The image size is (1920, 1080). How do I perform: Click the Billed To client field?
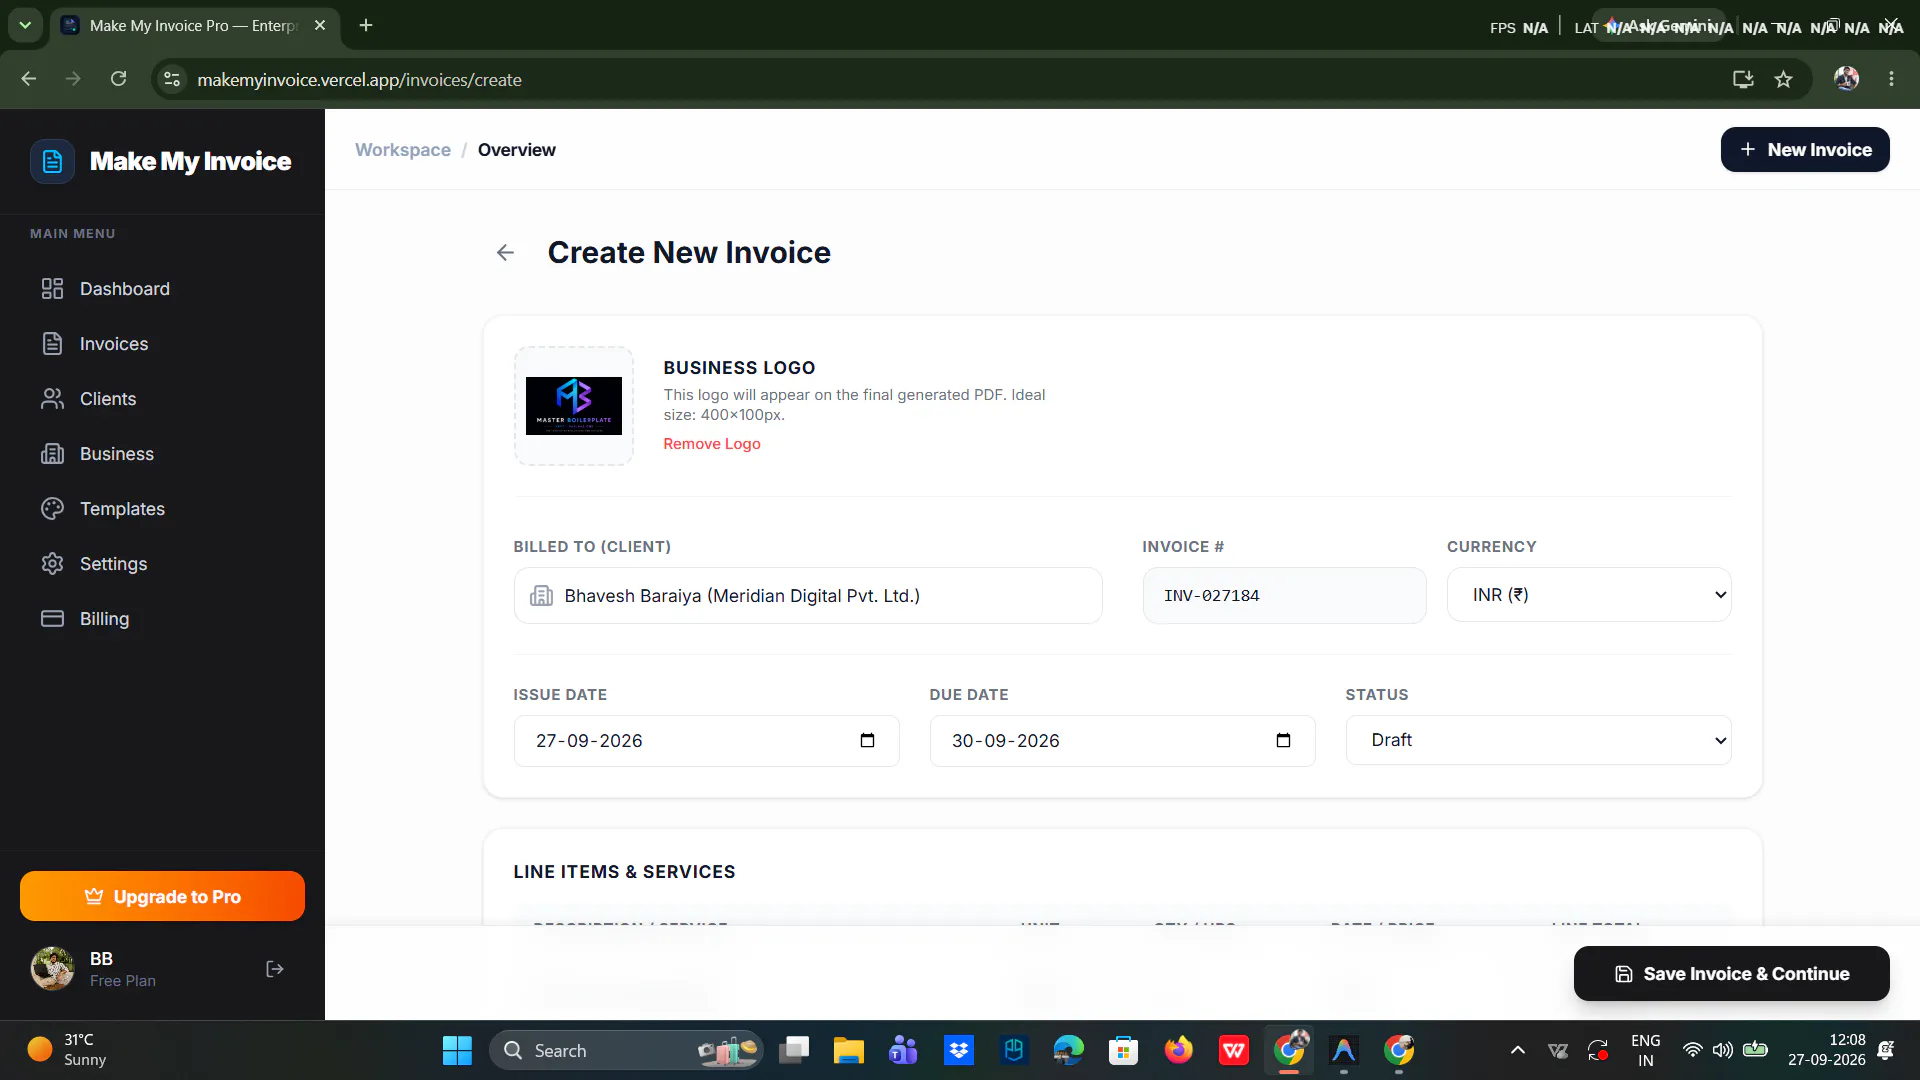pos(808,596)
